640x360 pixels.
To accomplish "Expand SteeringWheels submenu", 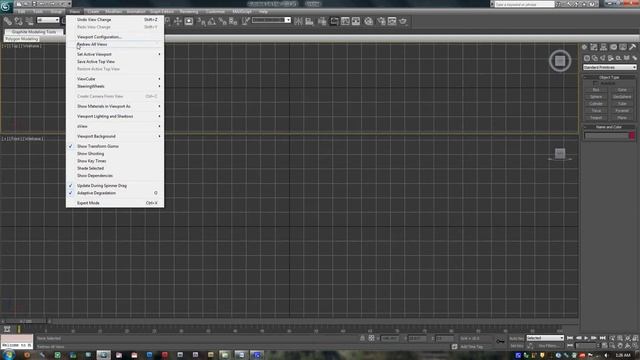I will (115, 86).
